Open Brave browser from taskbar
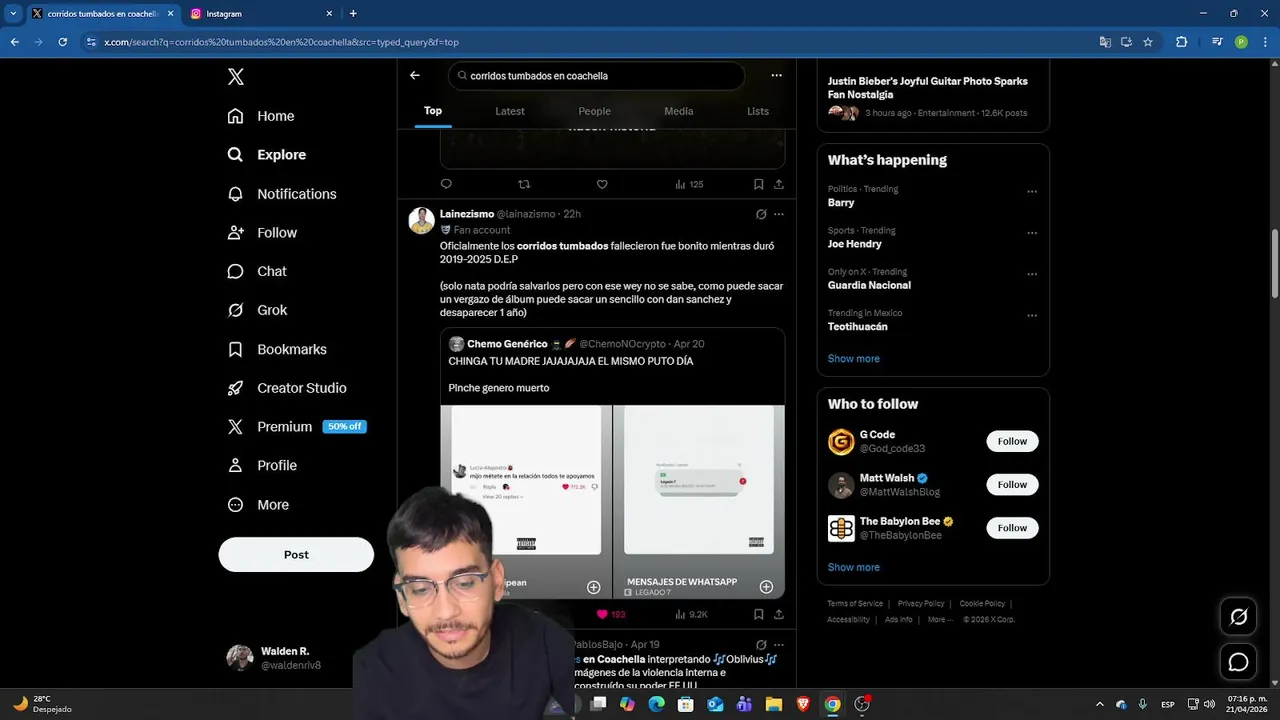Image resolution: width=1280 pixels, height=720 pixels. pyautogui.click(x=803, y=704)
